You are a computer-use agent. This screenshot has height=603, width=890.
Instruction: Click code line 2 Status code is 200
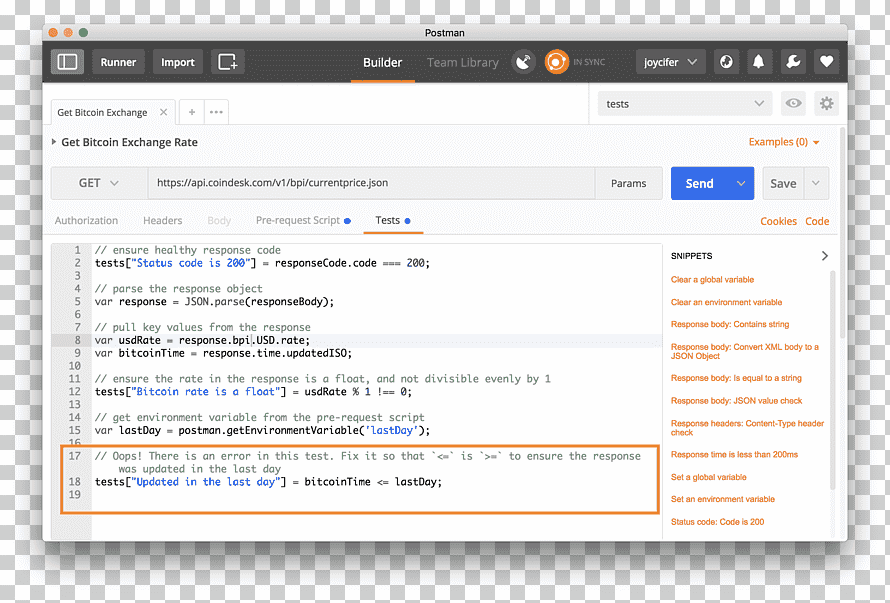pos(262,263)
